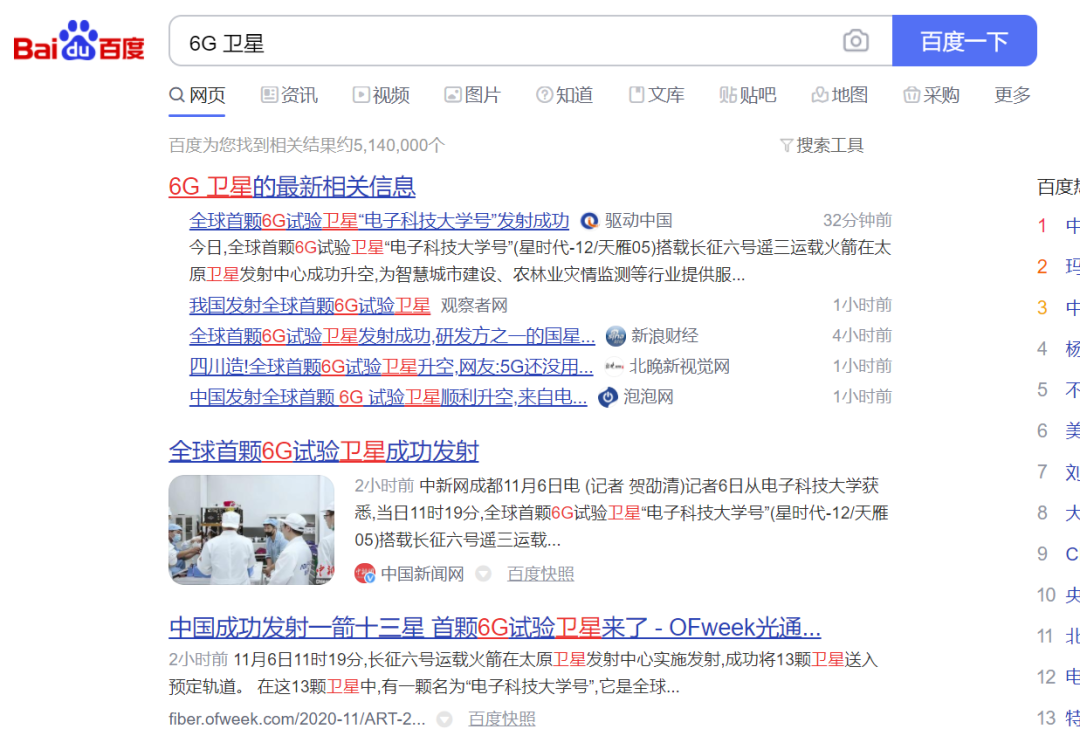Image resolution: width=1080 pixels, height=729 pixels.
Task: Click the 泡泡网 source name
Action: (648, 398)
